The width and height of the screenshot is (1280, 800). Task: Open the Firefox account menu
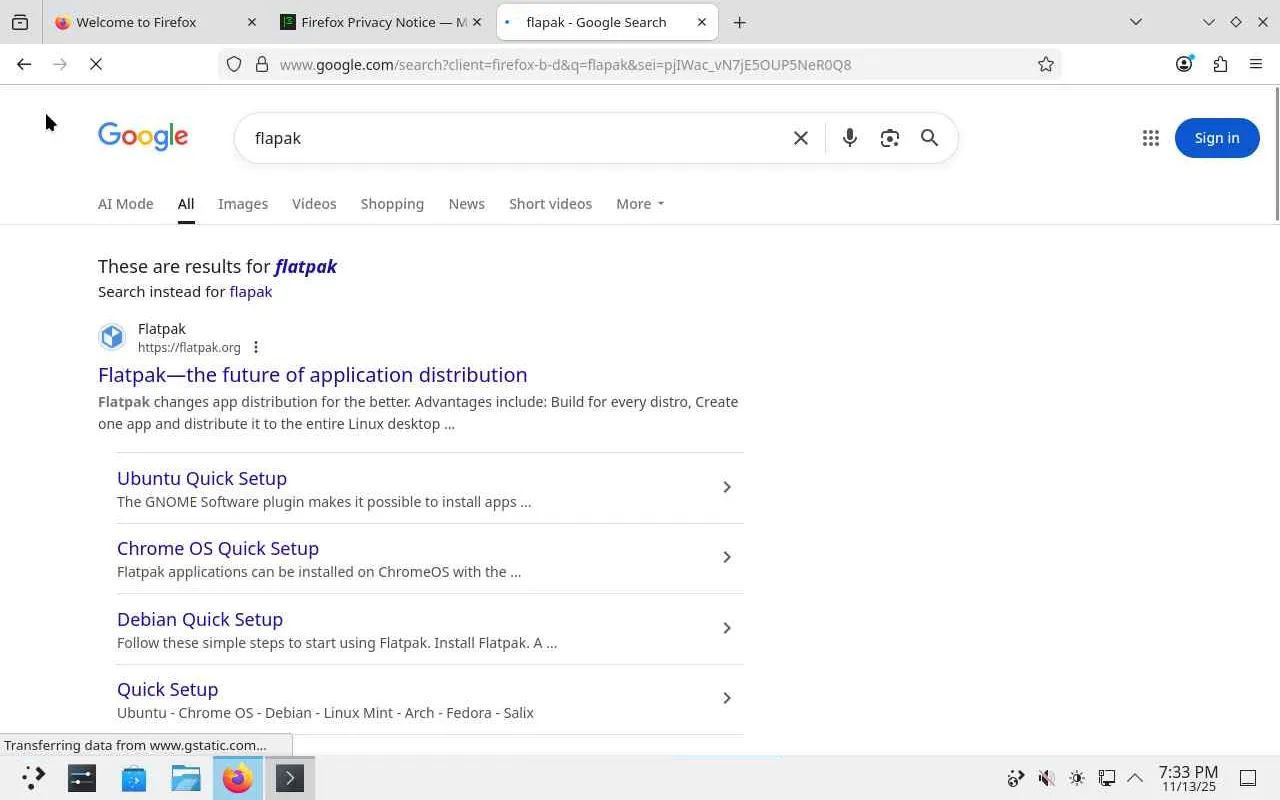pyautogui.click(x=1184, y=64)
